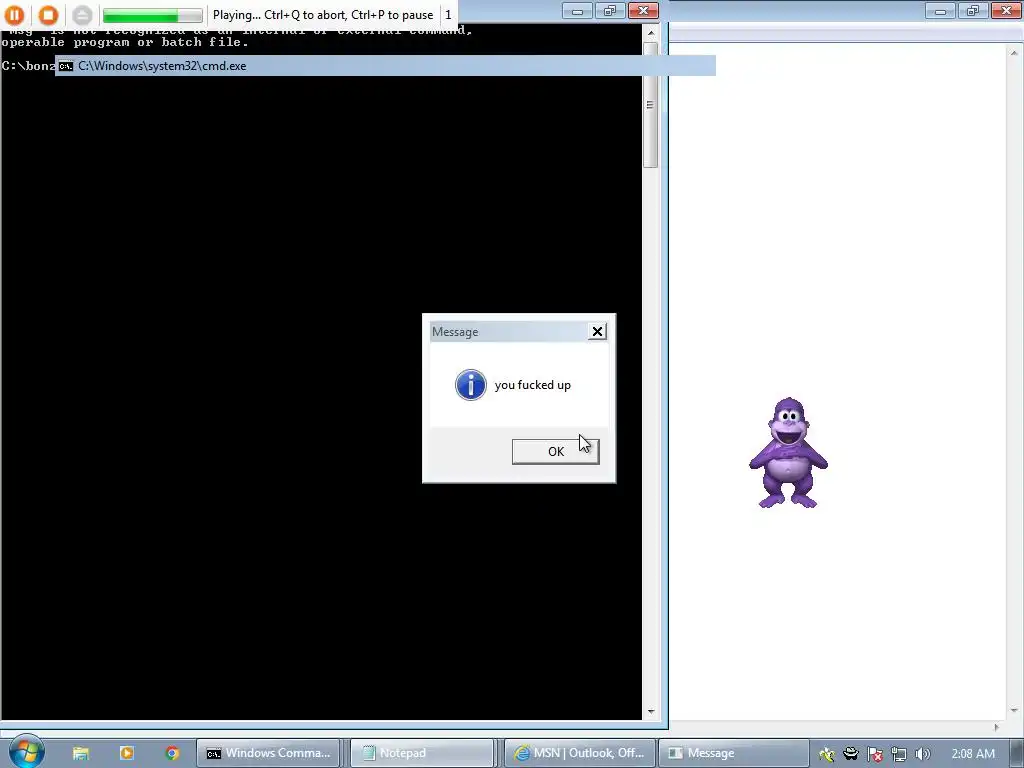The width and height of the screenshot is (1024, 768).
Task: Click the 2:08 AM clock
Action: tap(973, 754)
